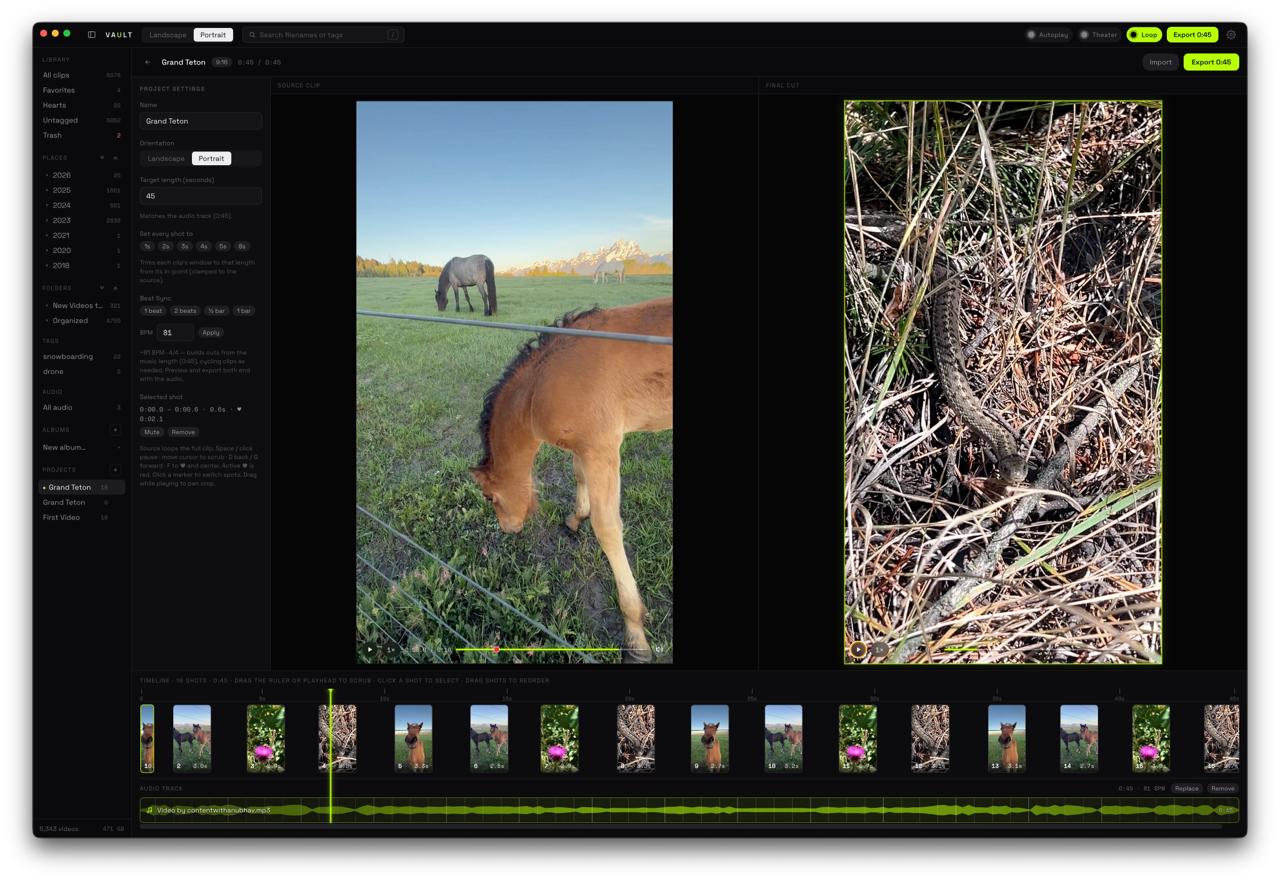
Task: Open All audio in sidebar
Action: (81, 407)
